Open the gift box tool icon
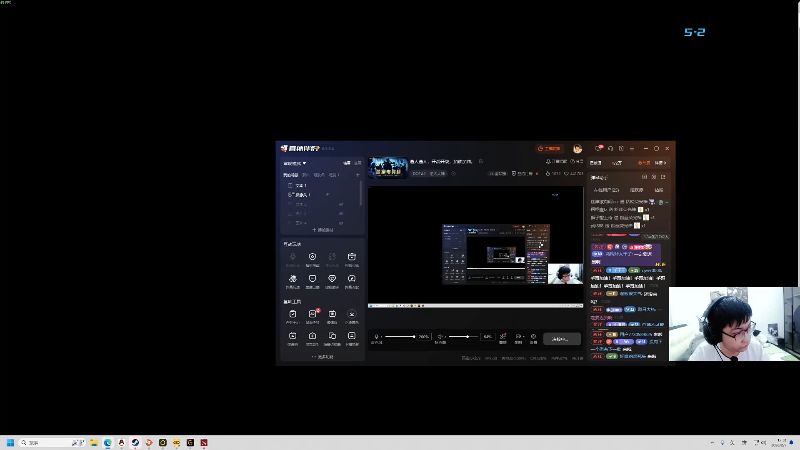Image resolution: width=800 pixels, height=450 pixels. coord(352,257)
